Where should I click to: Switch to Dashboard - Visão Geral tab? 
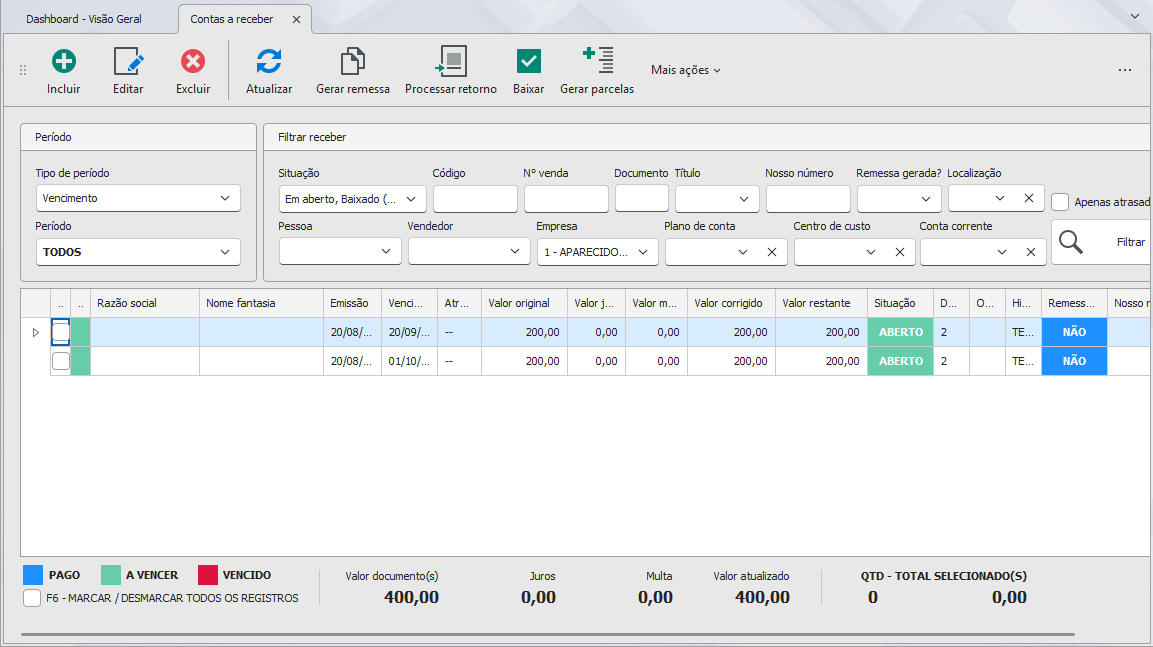[84, 19]
